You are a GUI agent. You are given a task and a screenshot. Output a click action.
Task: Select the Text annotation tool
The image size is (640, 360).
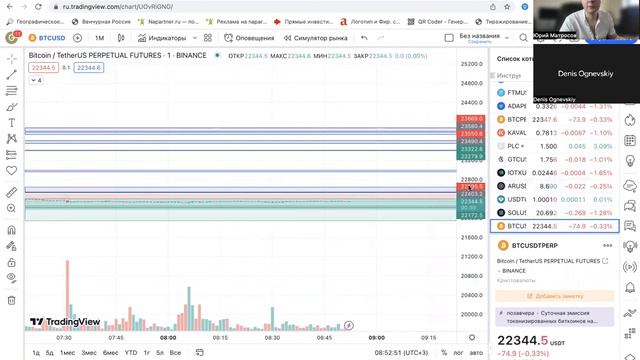point(11,123)
